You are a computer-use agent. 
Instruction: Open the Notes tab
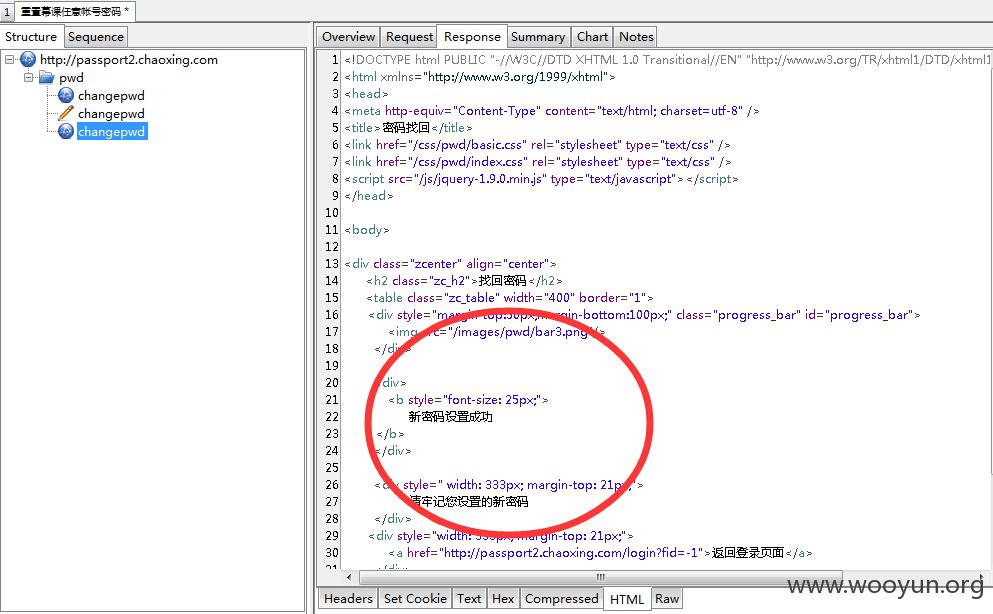tap(636, 37)
